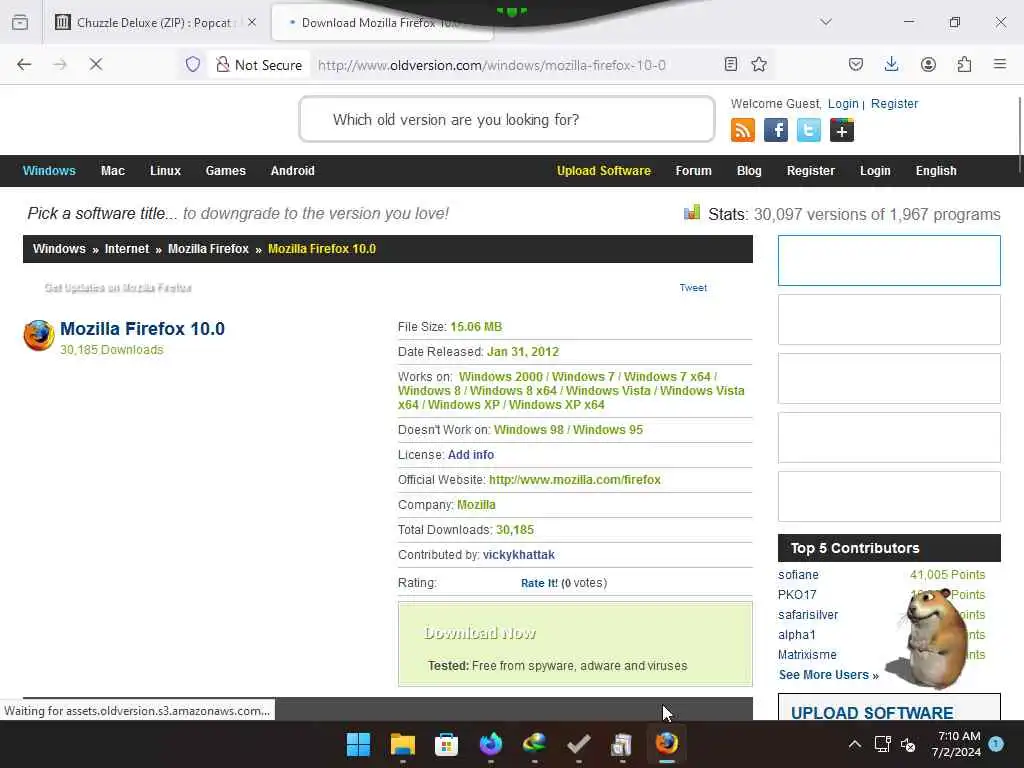Open the official mozilla.com/firefox website link
Viewport: 1024px width, 768px height.
tap(575, 479)
